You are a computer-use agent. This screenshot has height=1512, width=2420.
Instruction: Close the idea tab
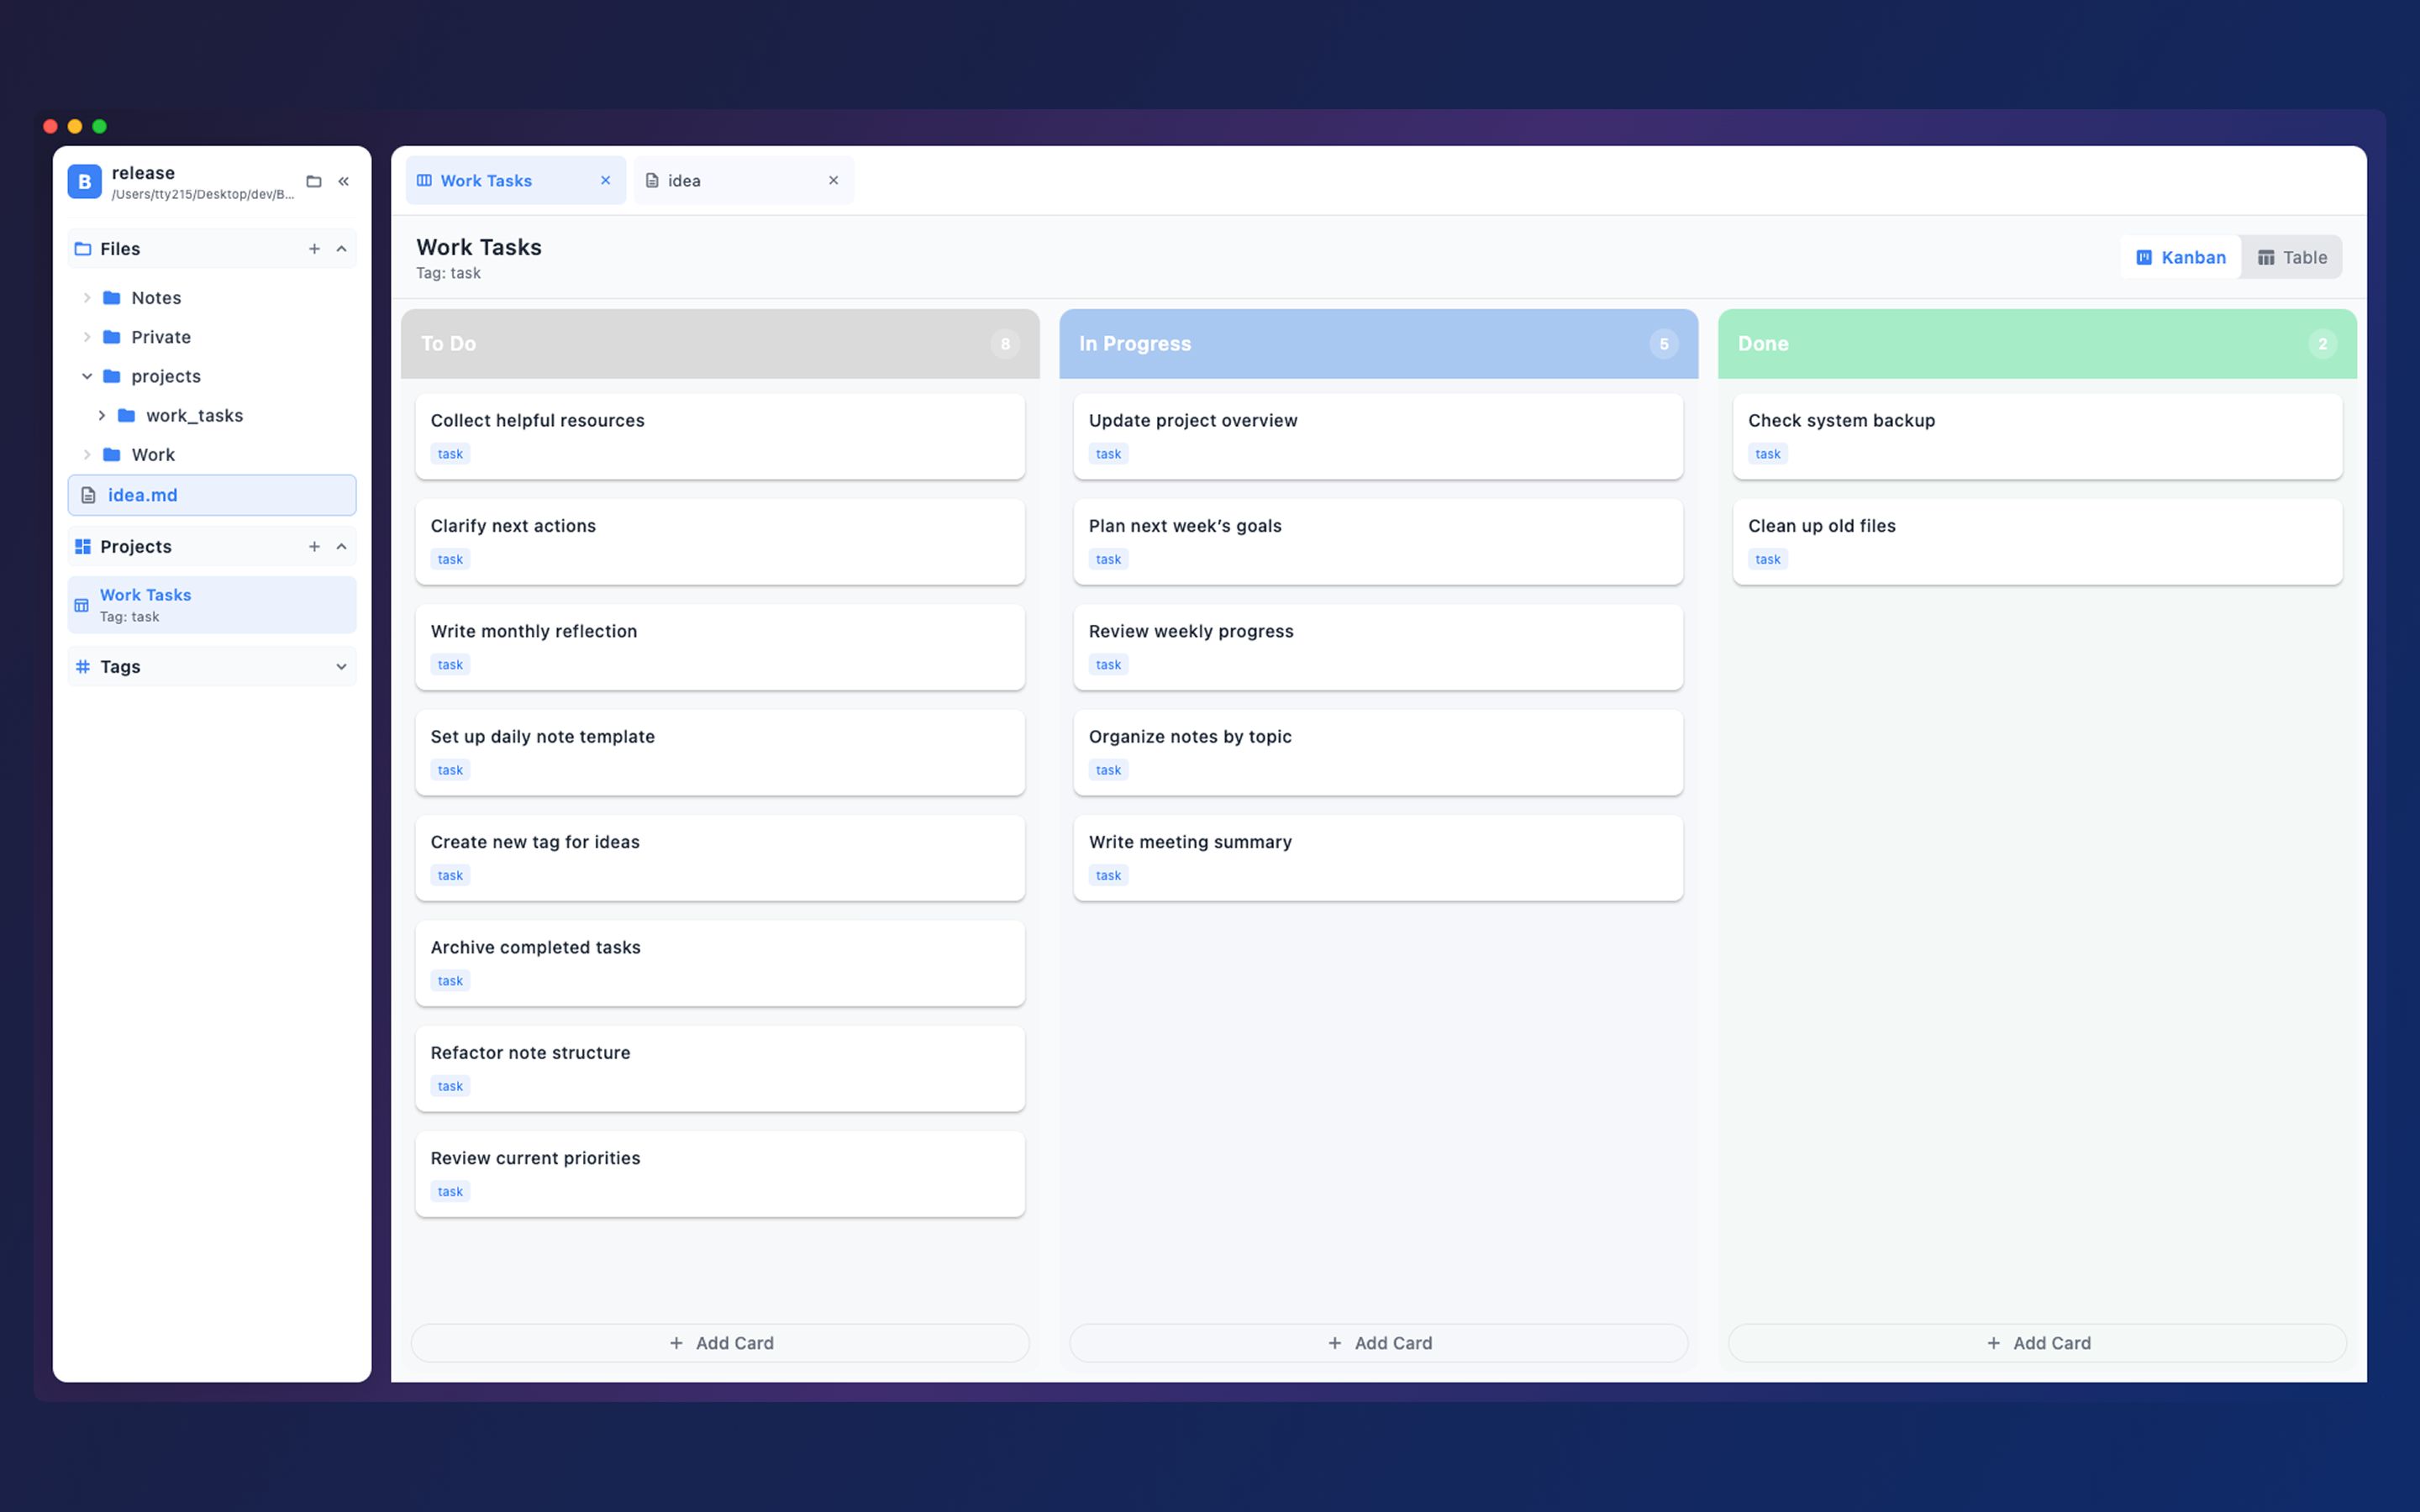point(833,180)
